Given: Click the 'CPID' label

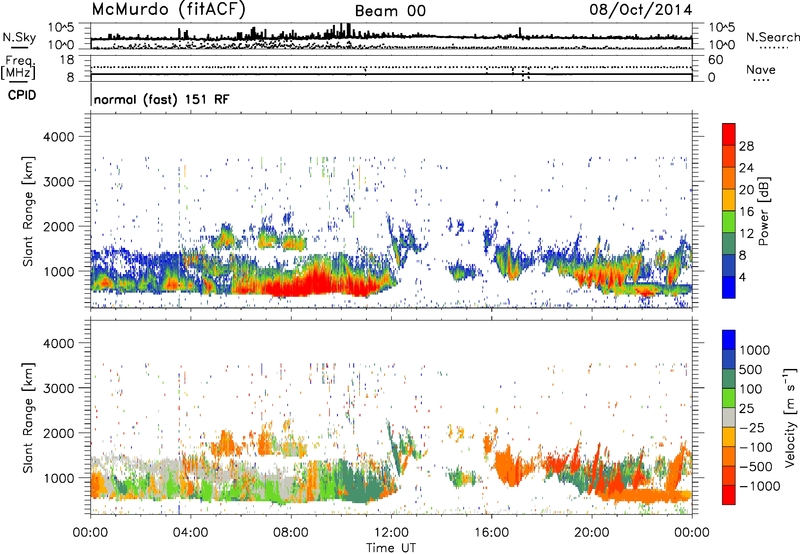Looking at the screenshot, I should [22, 95].
